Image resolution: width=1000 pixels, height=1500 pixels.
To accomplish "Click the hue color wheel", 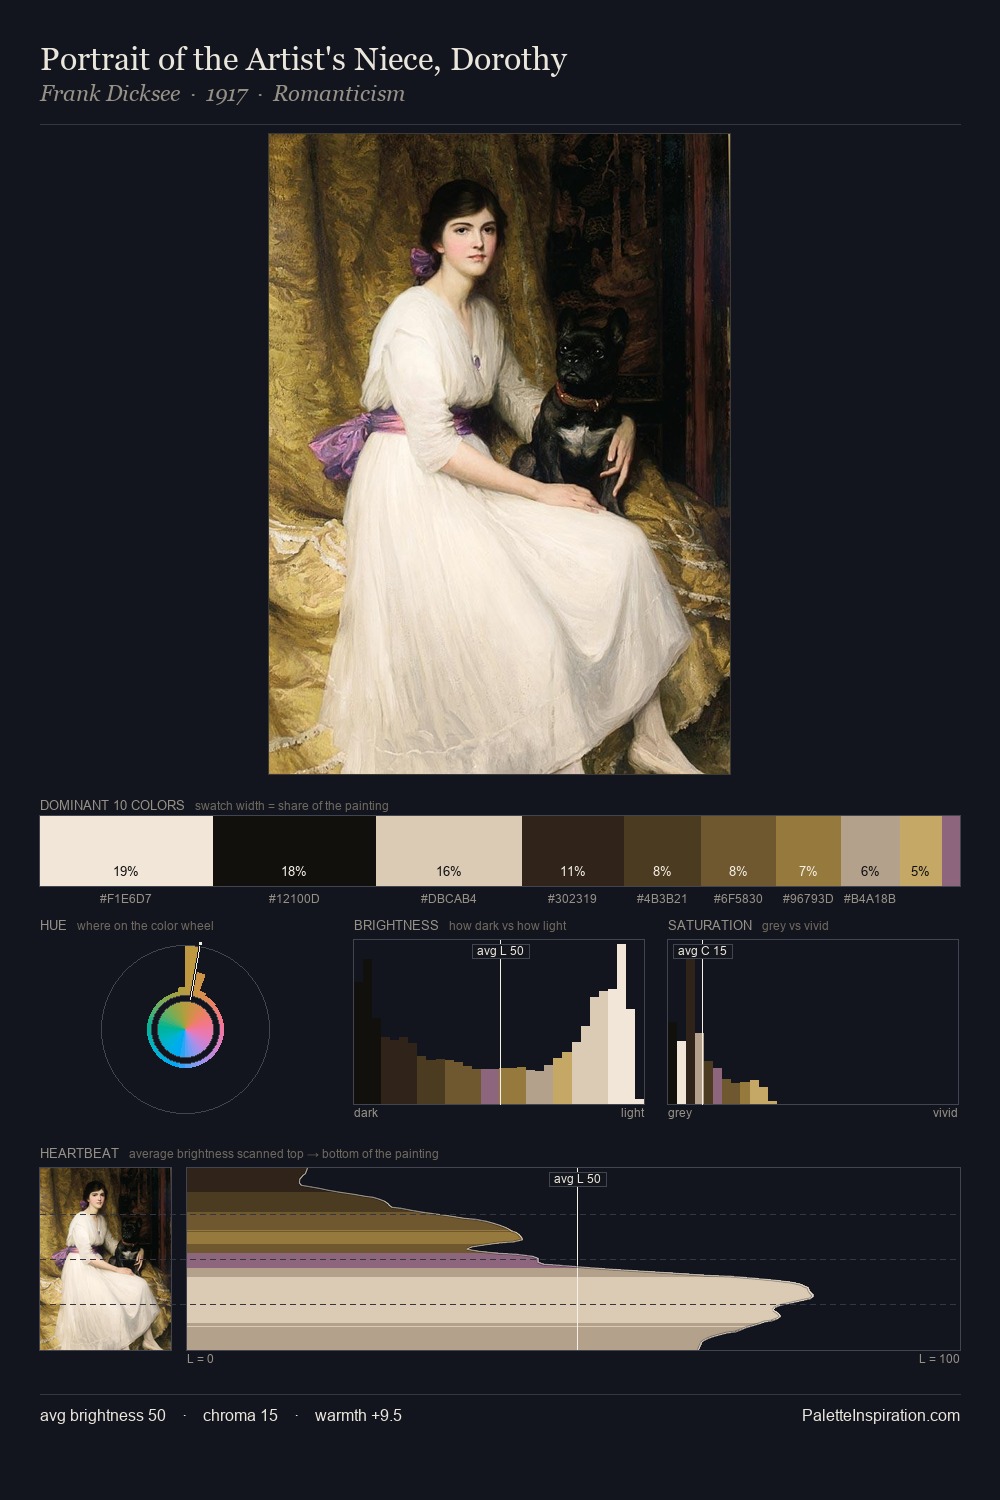I will click(x=185, y=1030).
